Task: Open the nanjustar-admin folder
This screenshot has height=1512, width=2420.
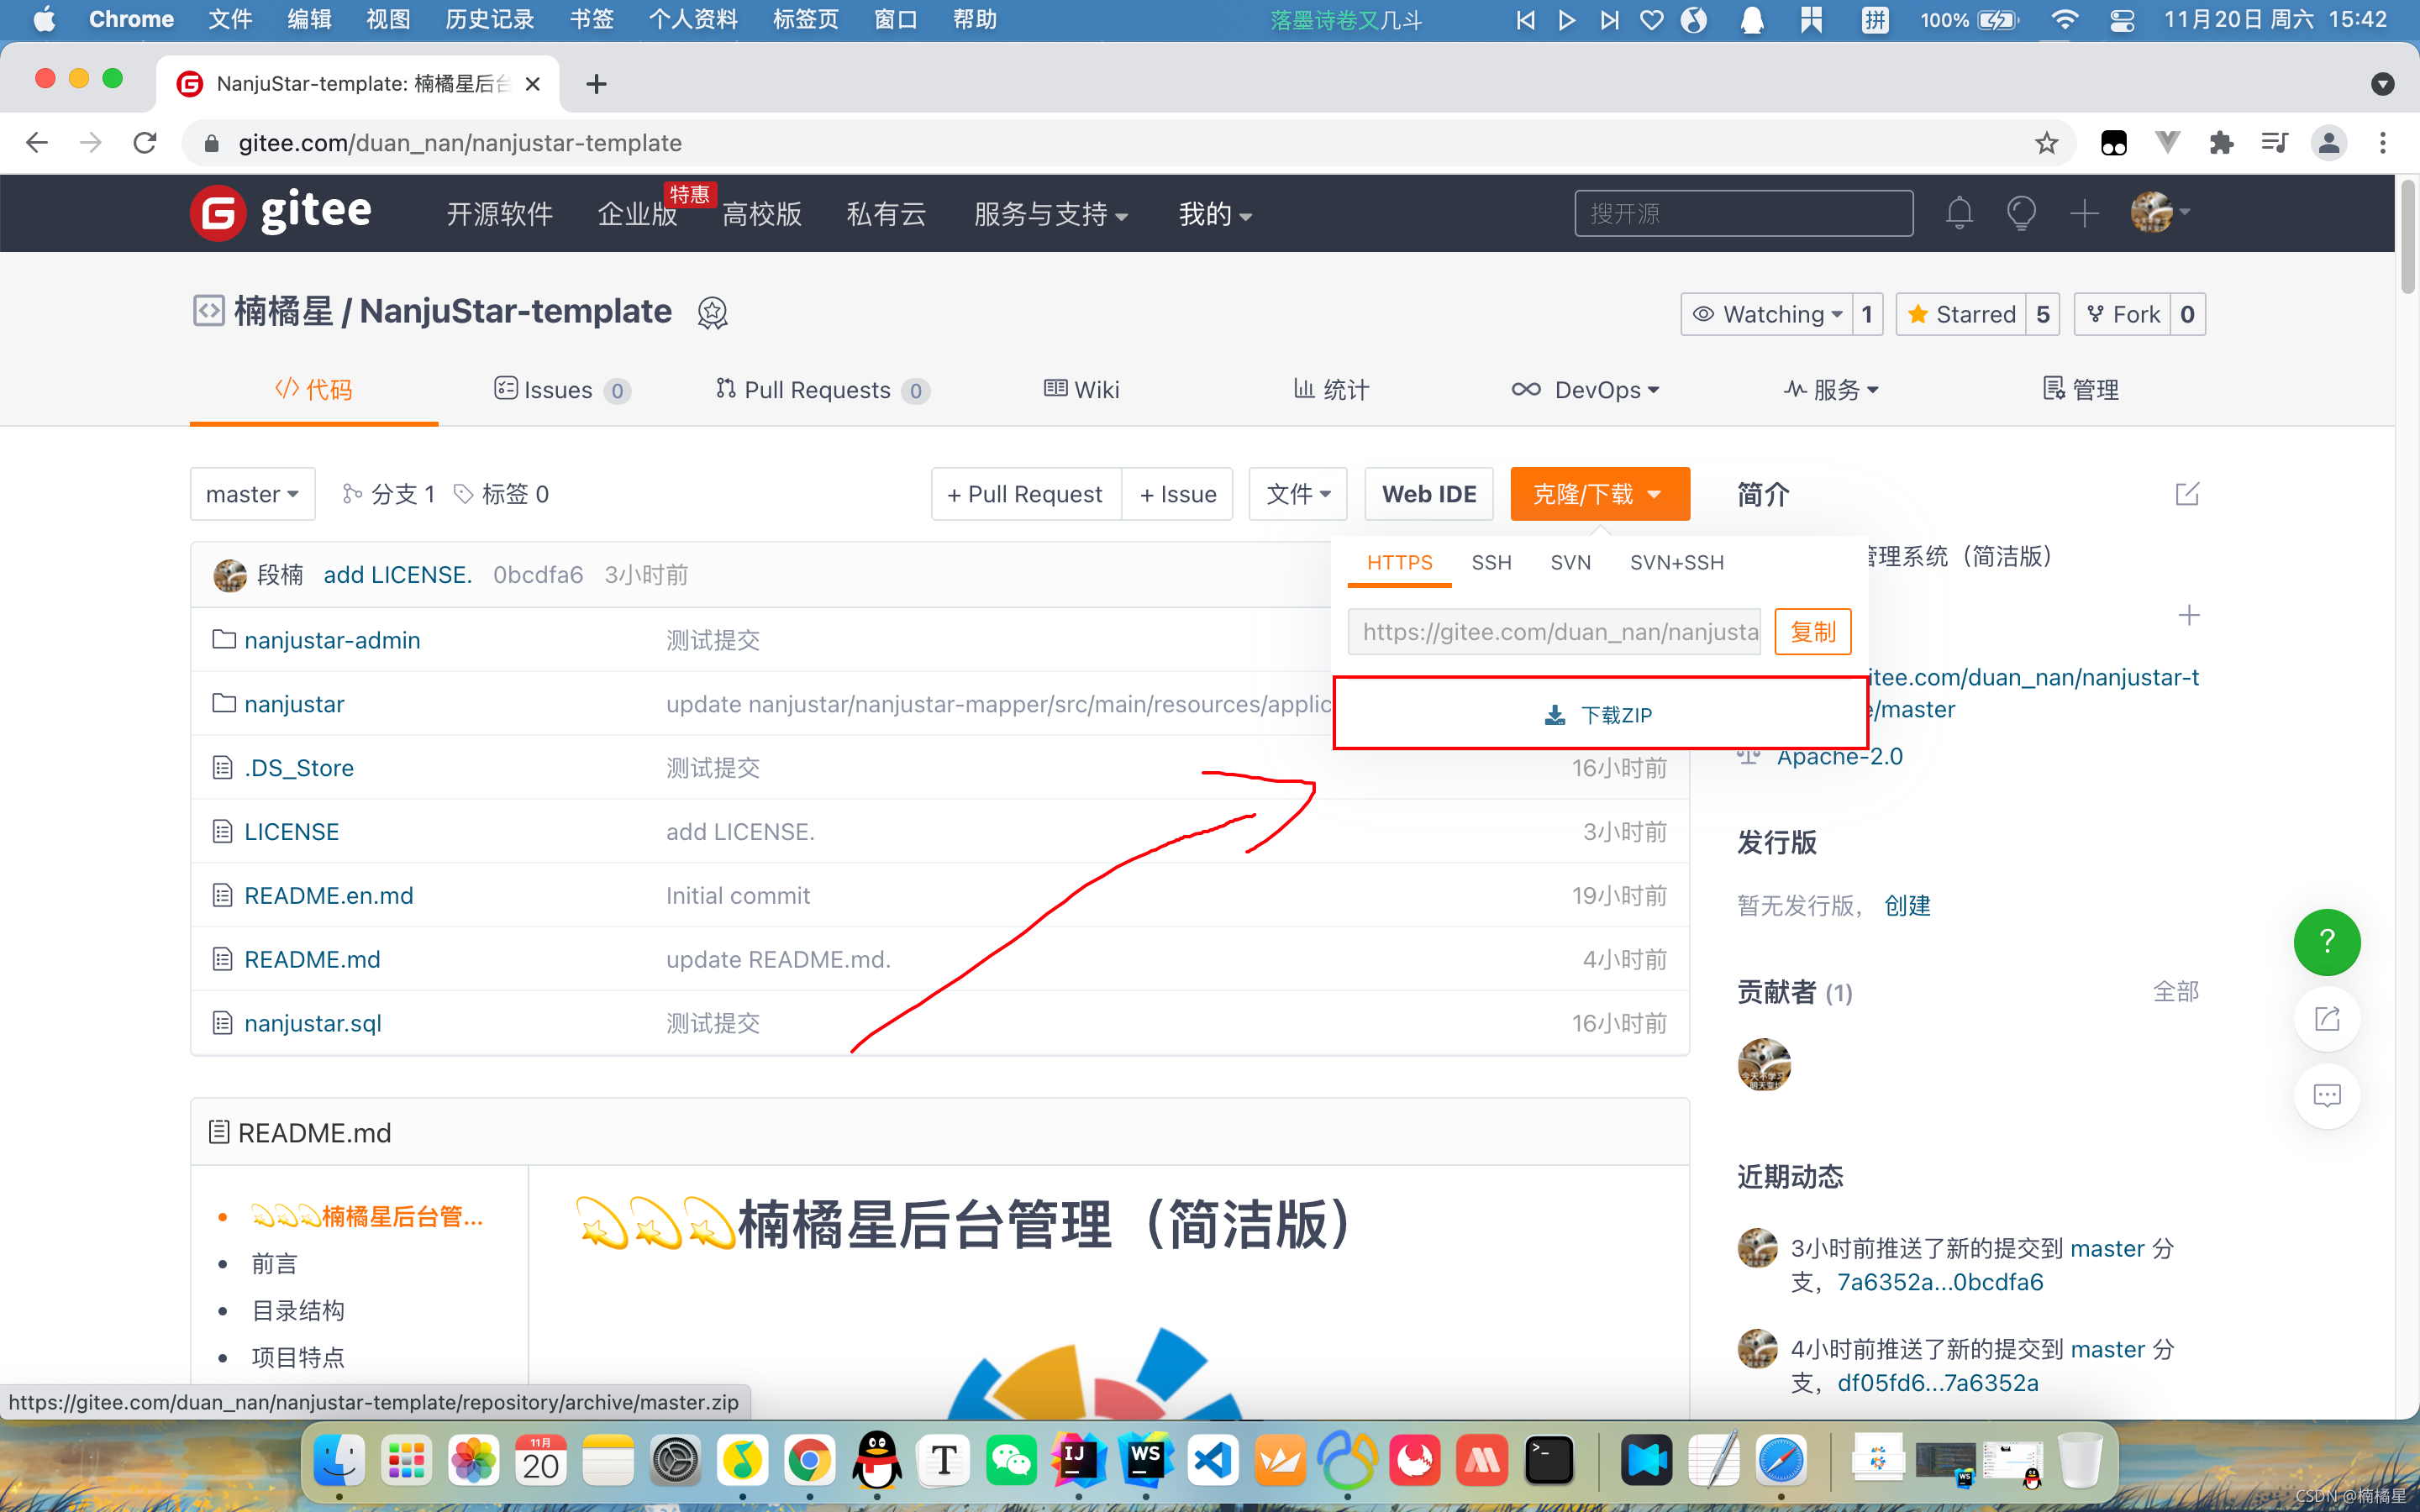Action: click(332, 640)
